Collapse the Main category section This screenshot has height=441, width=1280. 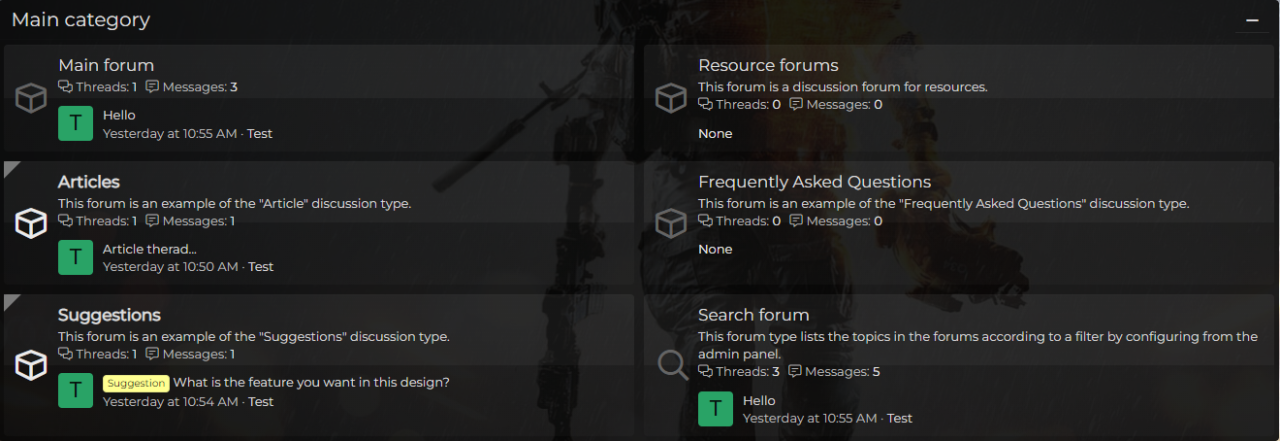pos(1251,20)
